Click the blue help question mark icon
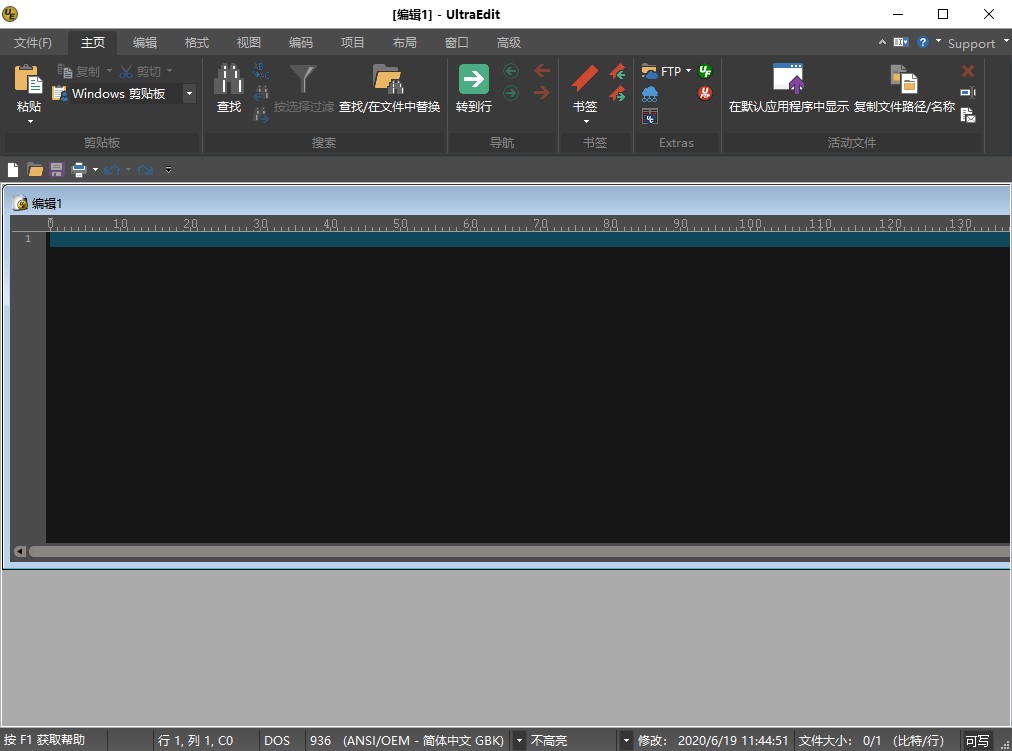Image resolution: width=1012 pixels, height=751 pixels. 923,42
